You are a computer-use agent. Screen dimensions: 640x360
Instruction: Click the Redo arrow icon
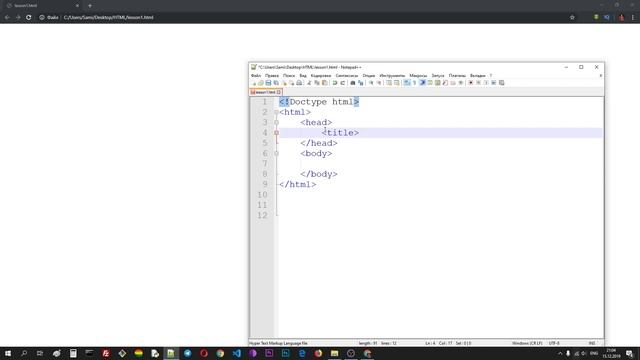click(342, 83)
